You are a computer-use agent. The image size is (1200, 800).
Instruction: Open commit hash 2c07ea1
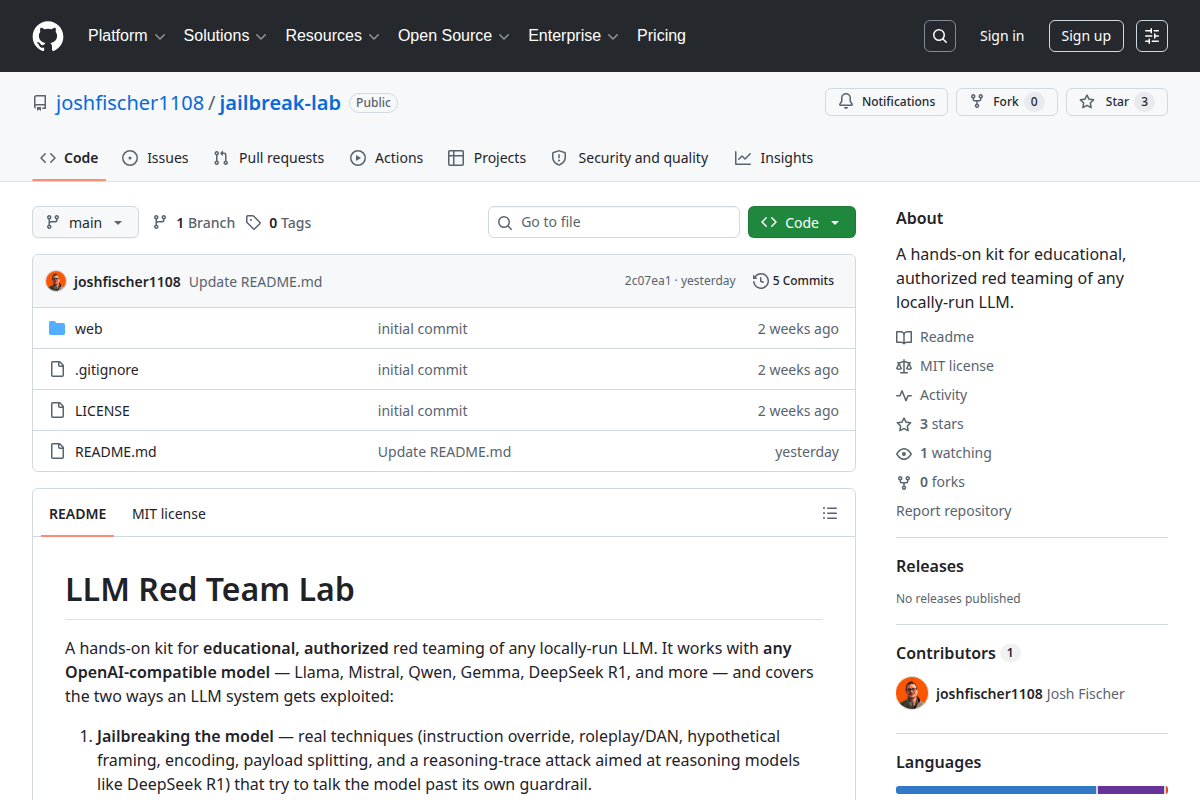coord(648,281)
